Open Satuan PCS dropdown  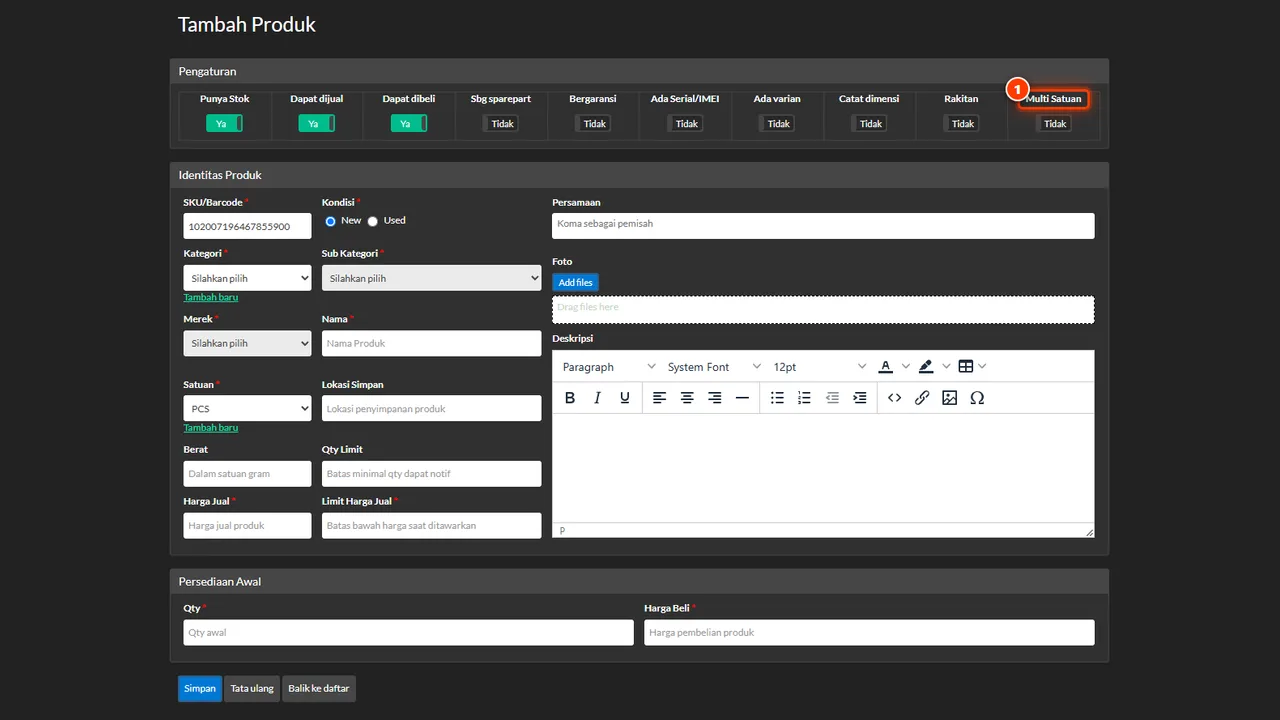tap(247, 408)
